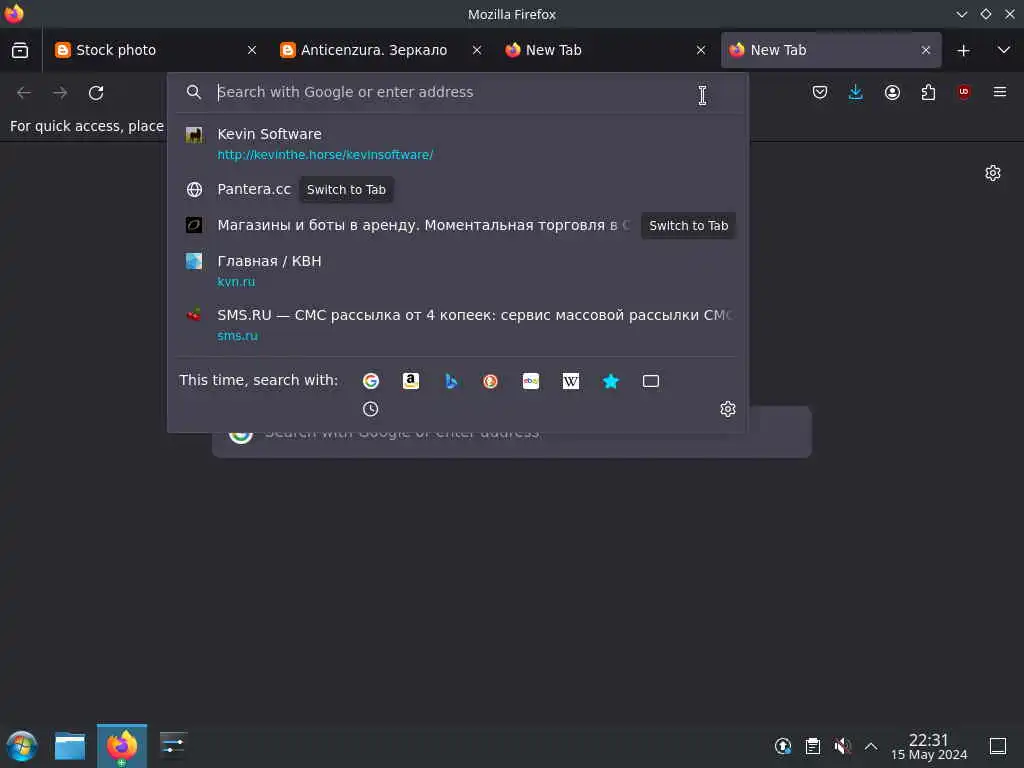Reload the current page
This screenshot has height=768, width=1024.
(x=96, y=93)
